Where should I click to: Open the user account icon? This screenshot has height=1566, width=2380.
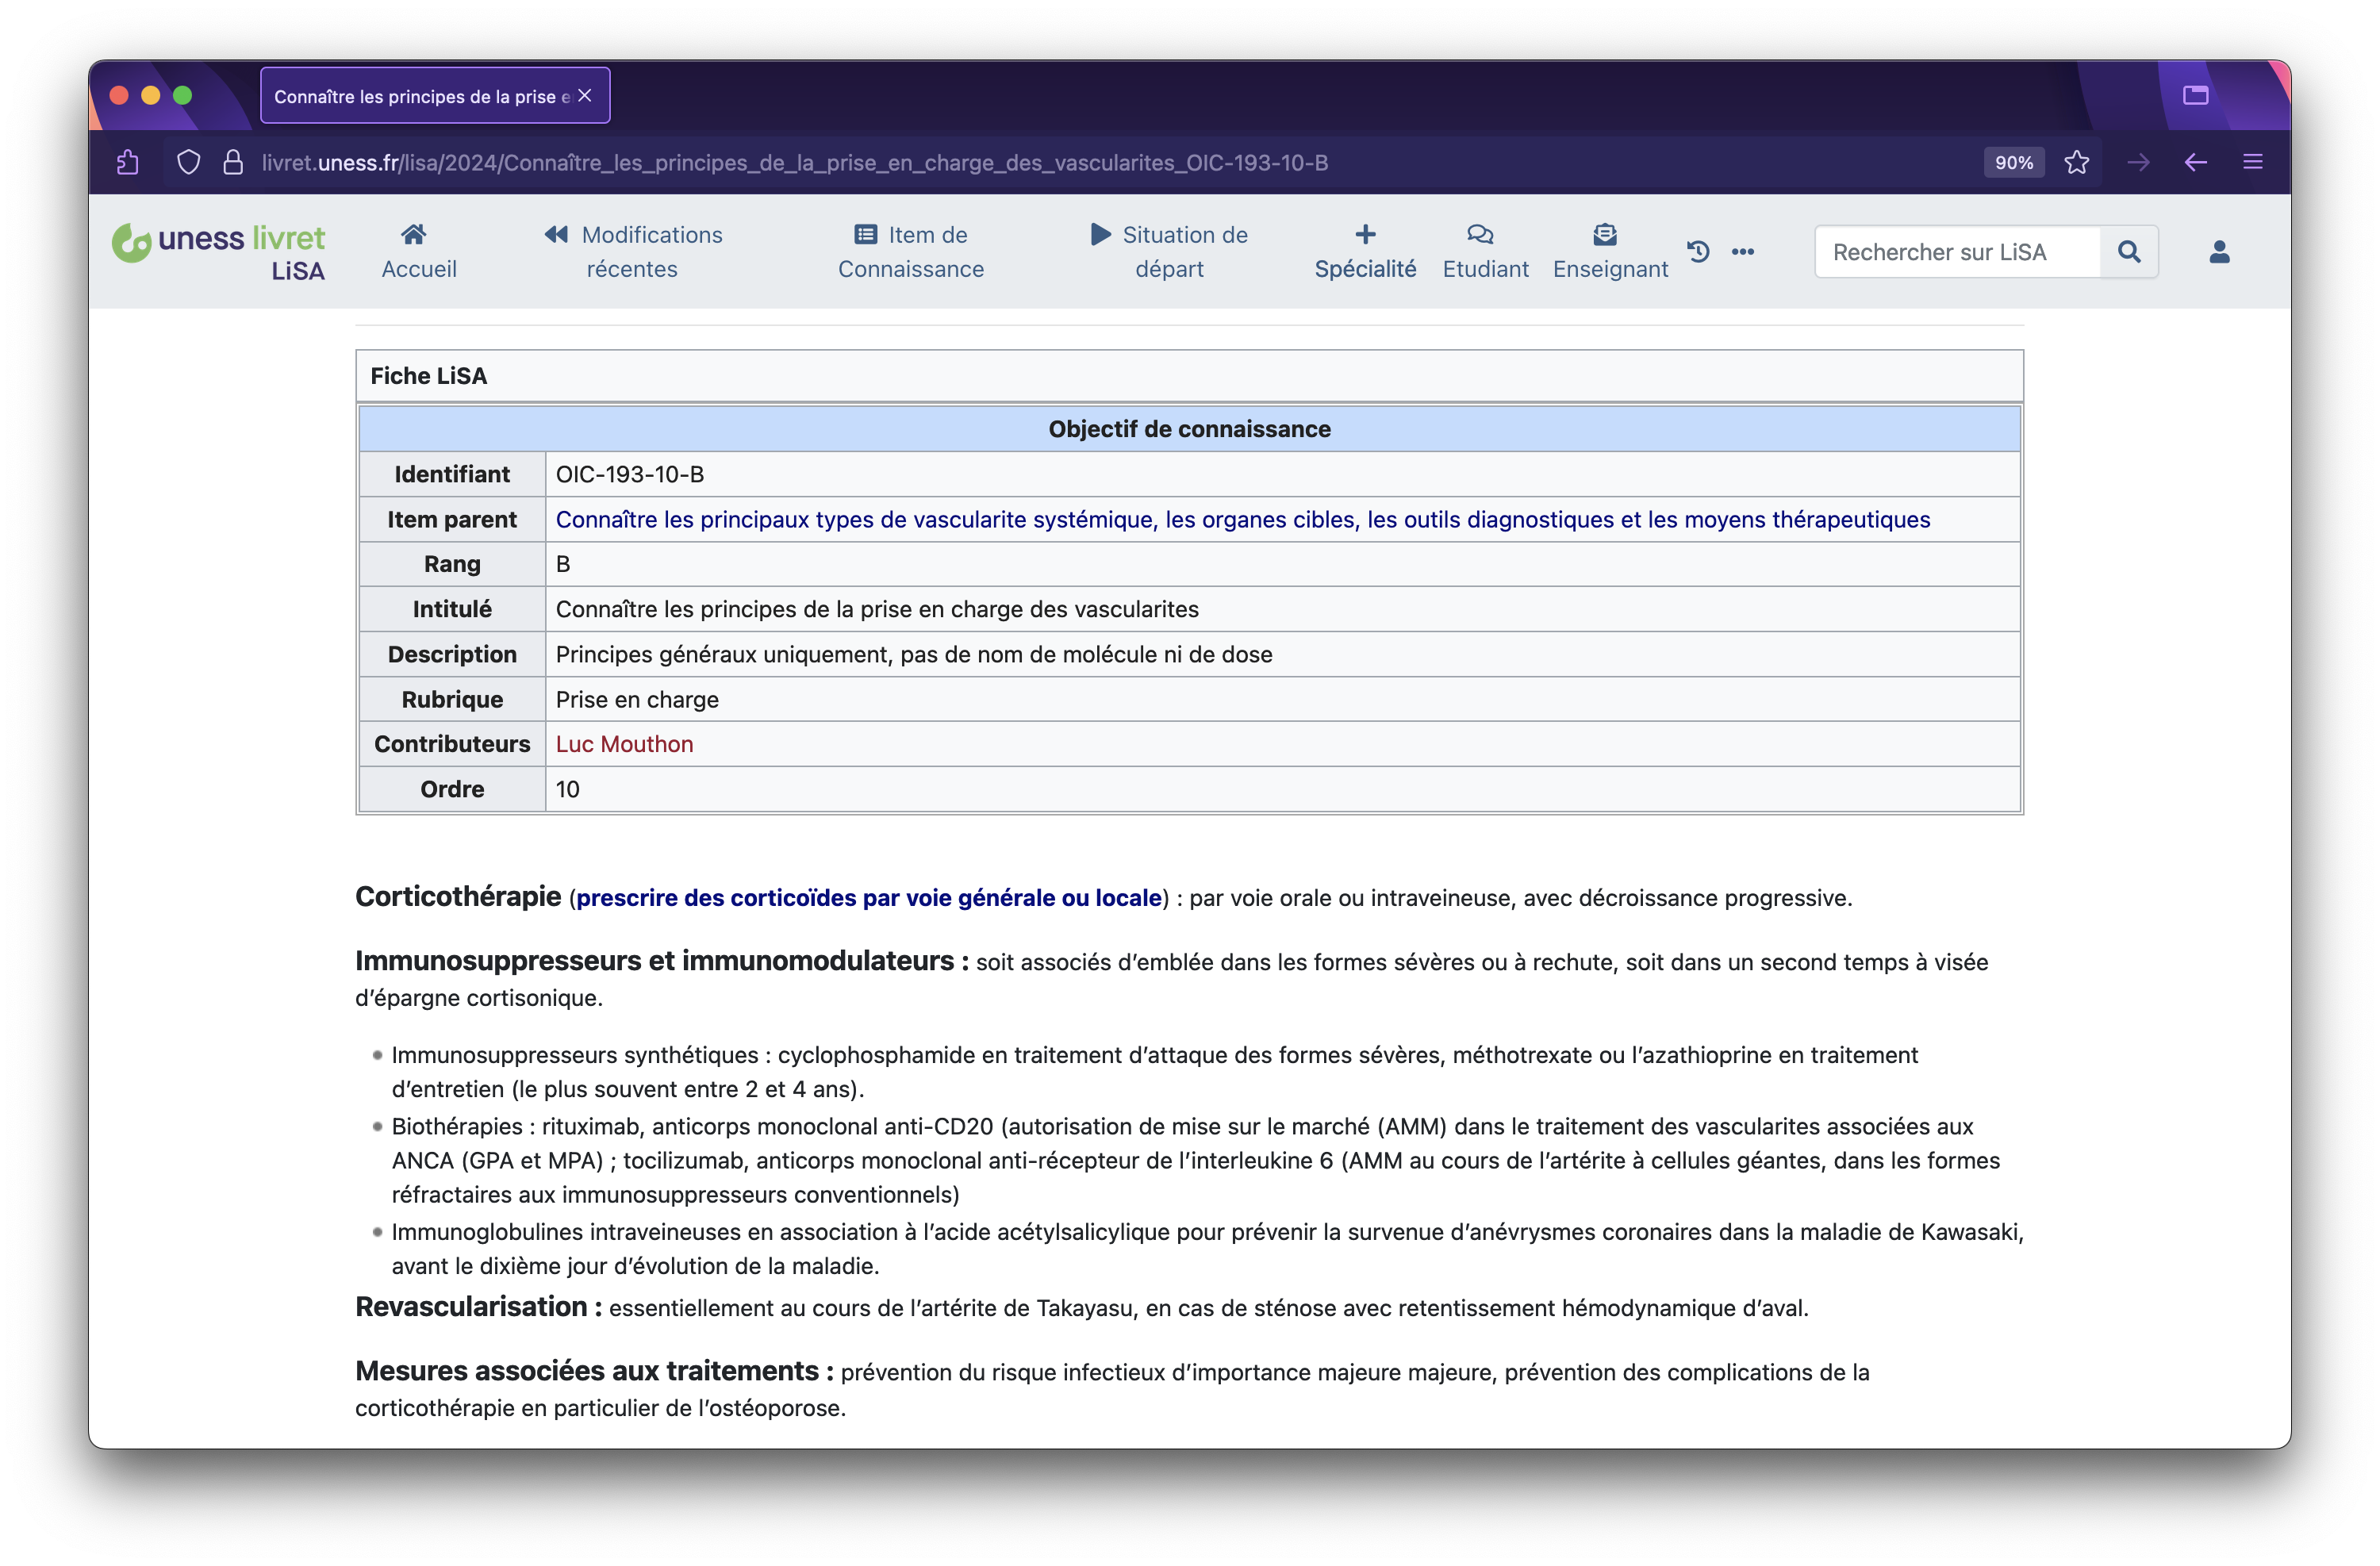pos(2218,252)
